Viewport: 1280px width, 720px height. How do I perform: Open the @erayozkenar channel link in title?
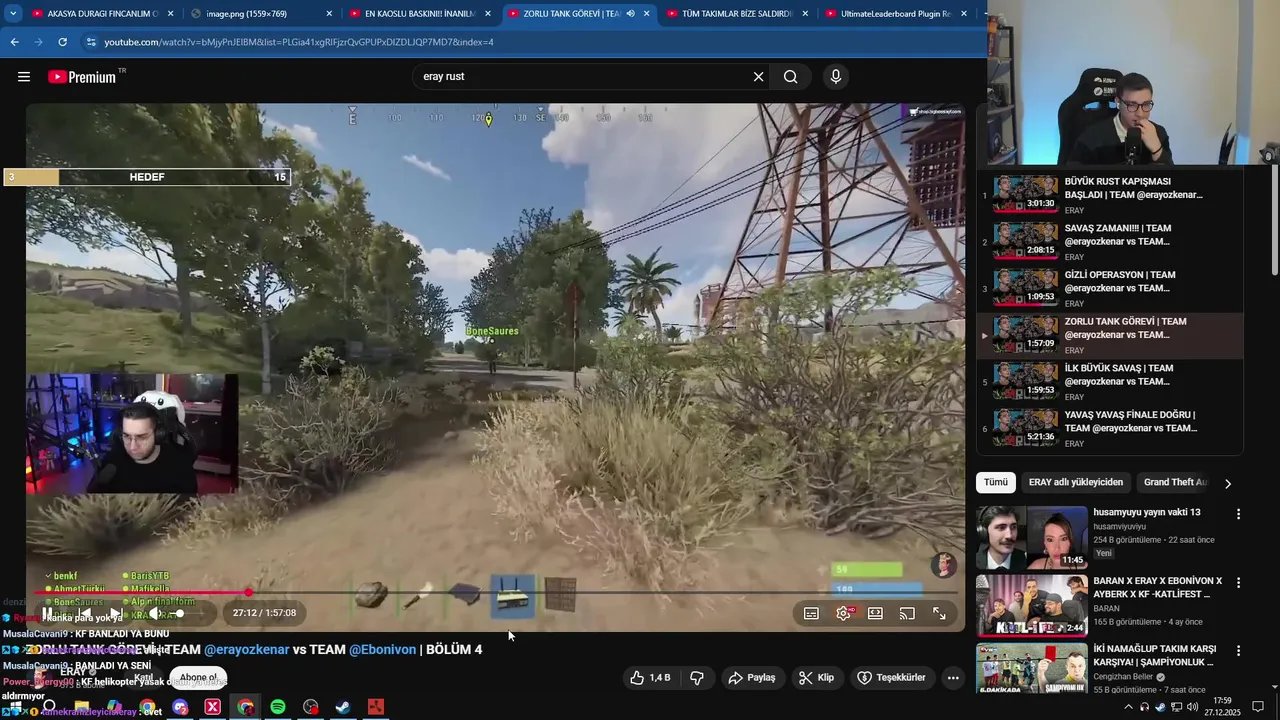[x=246, y=650]
